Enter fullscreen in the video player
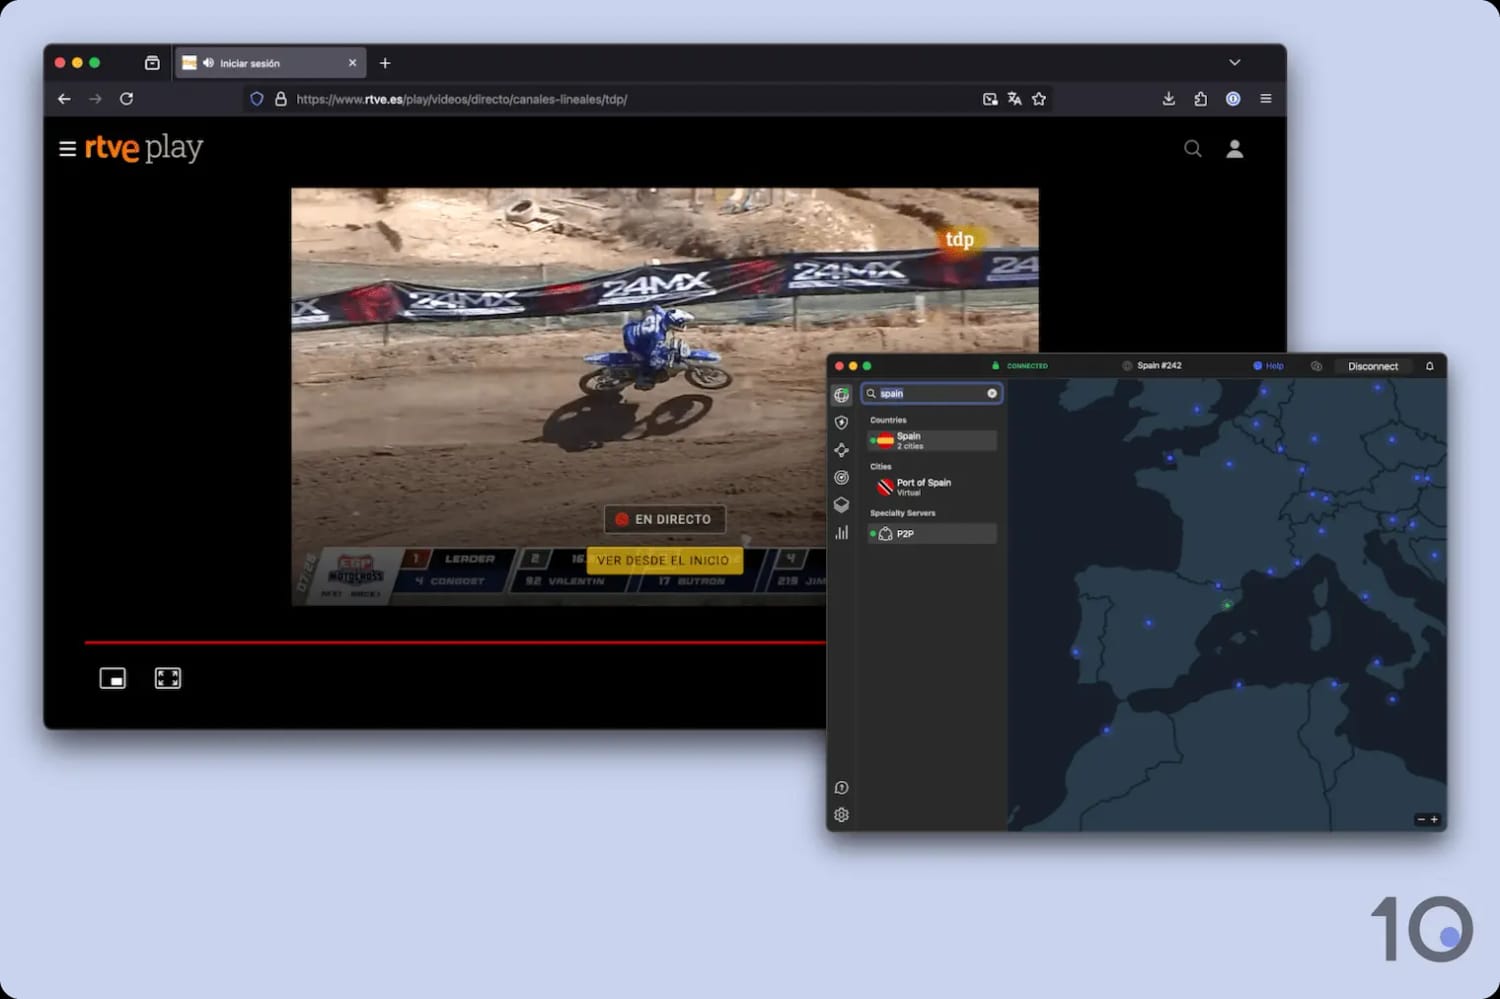 [x=168, y=679]
